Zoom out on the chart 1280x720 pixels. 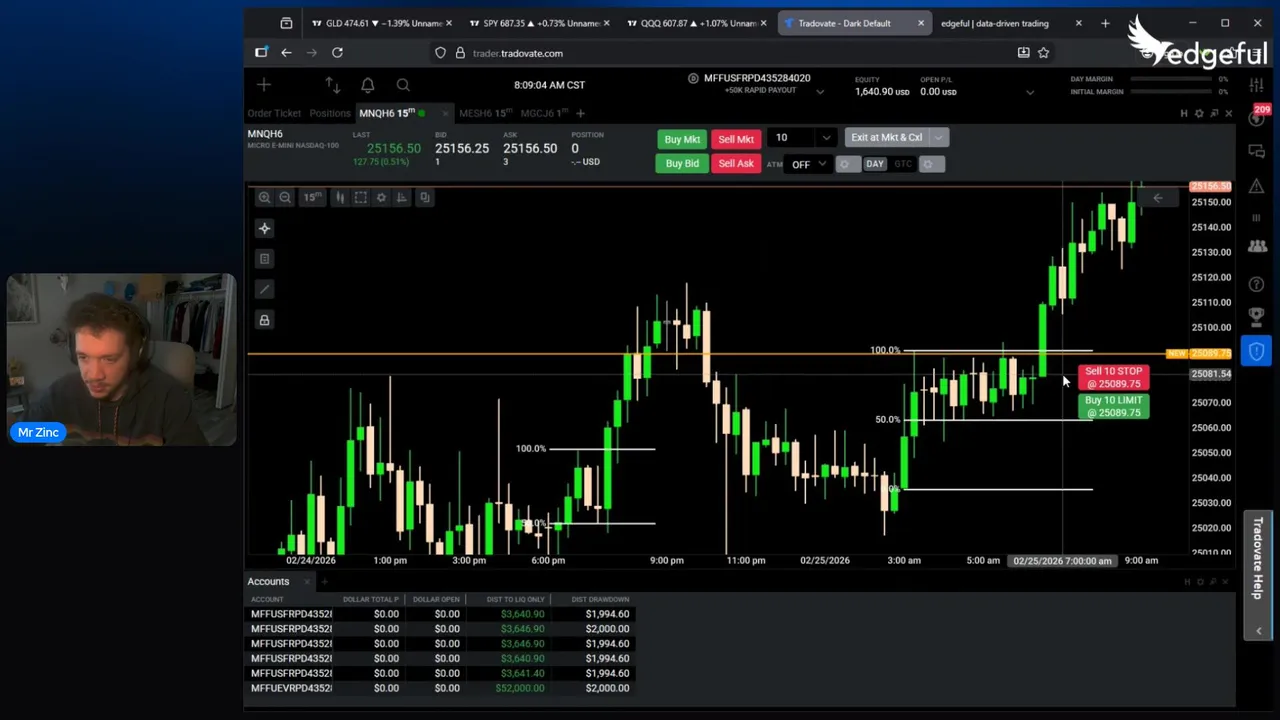tap(285, 197)
